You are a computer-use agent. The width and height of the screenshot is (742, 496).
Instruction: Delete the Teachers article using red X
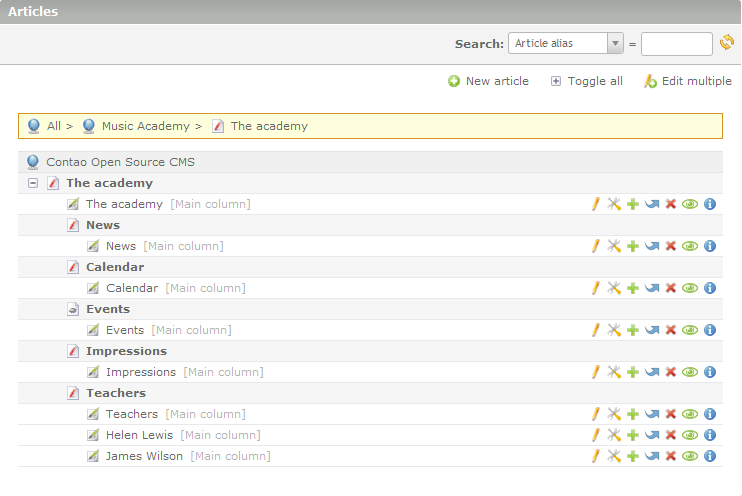click(x=671, y=414)
